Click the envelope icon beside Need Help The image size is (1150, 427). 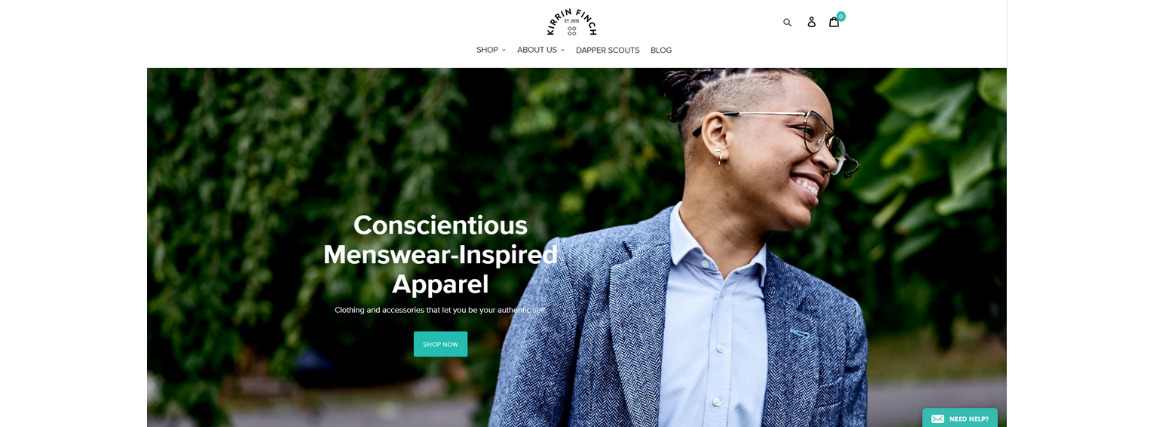[x=937, y=419]
